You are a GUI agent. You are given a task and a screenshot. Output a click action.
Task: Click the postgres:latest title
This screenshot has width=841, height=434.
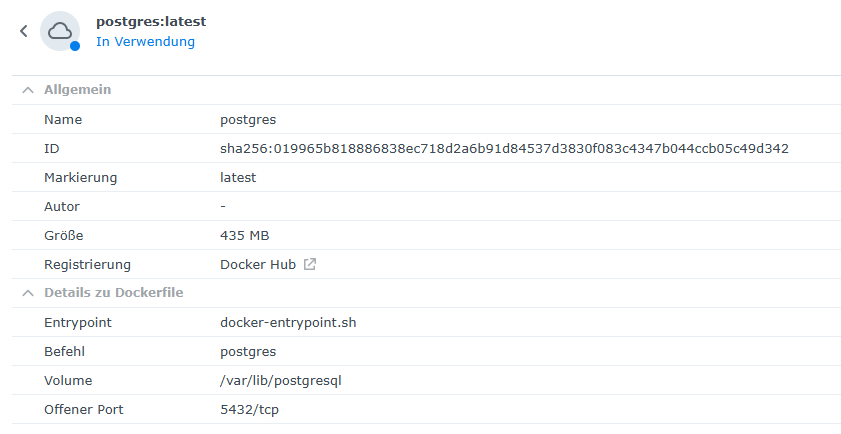[151, 21]
